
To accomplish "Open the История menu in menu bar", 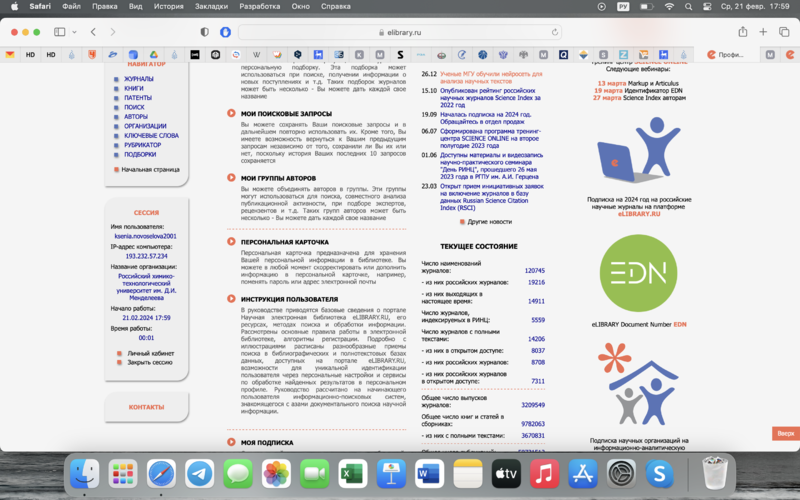I will [169, 6].
